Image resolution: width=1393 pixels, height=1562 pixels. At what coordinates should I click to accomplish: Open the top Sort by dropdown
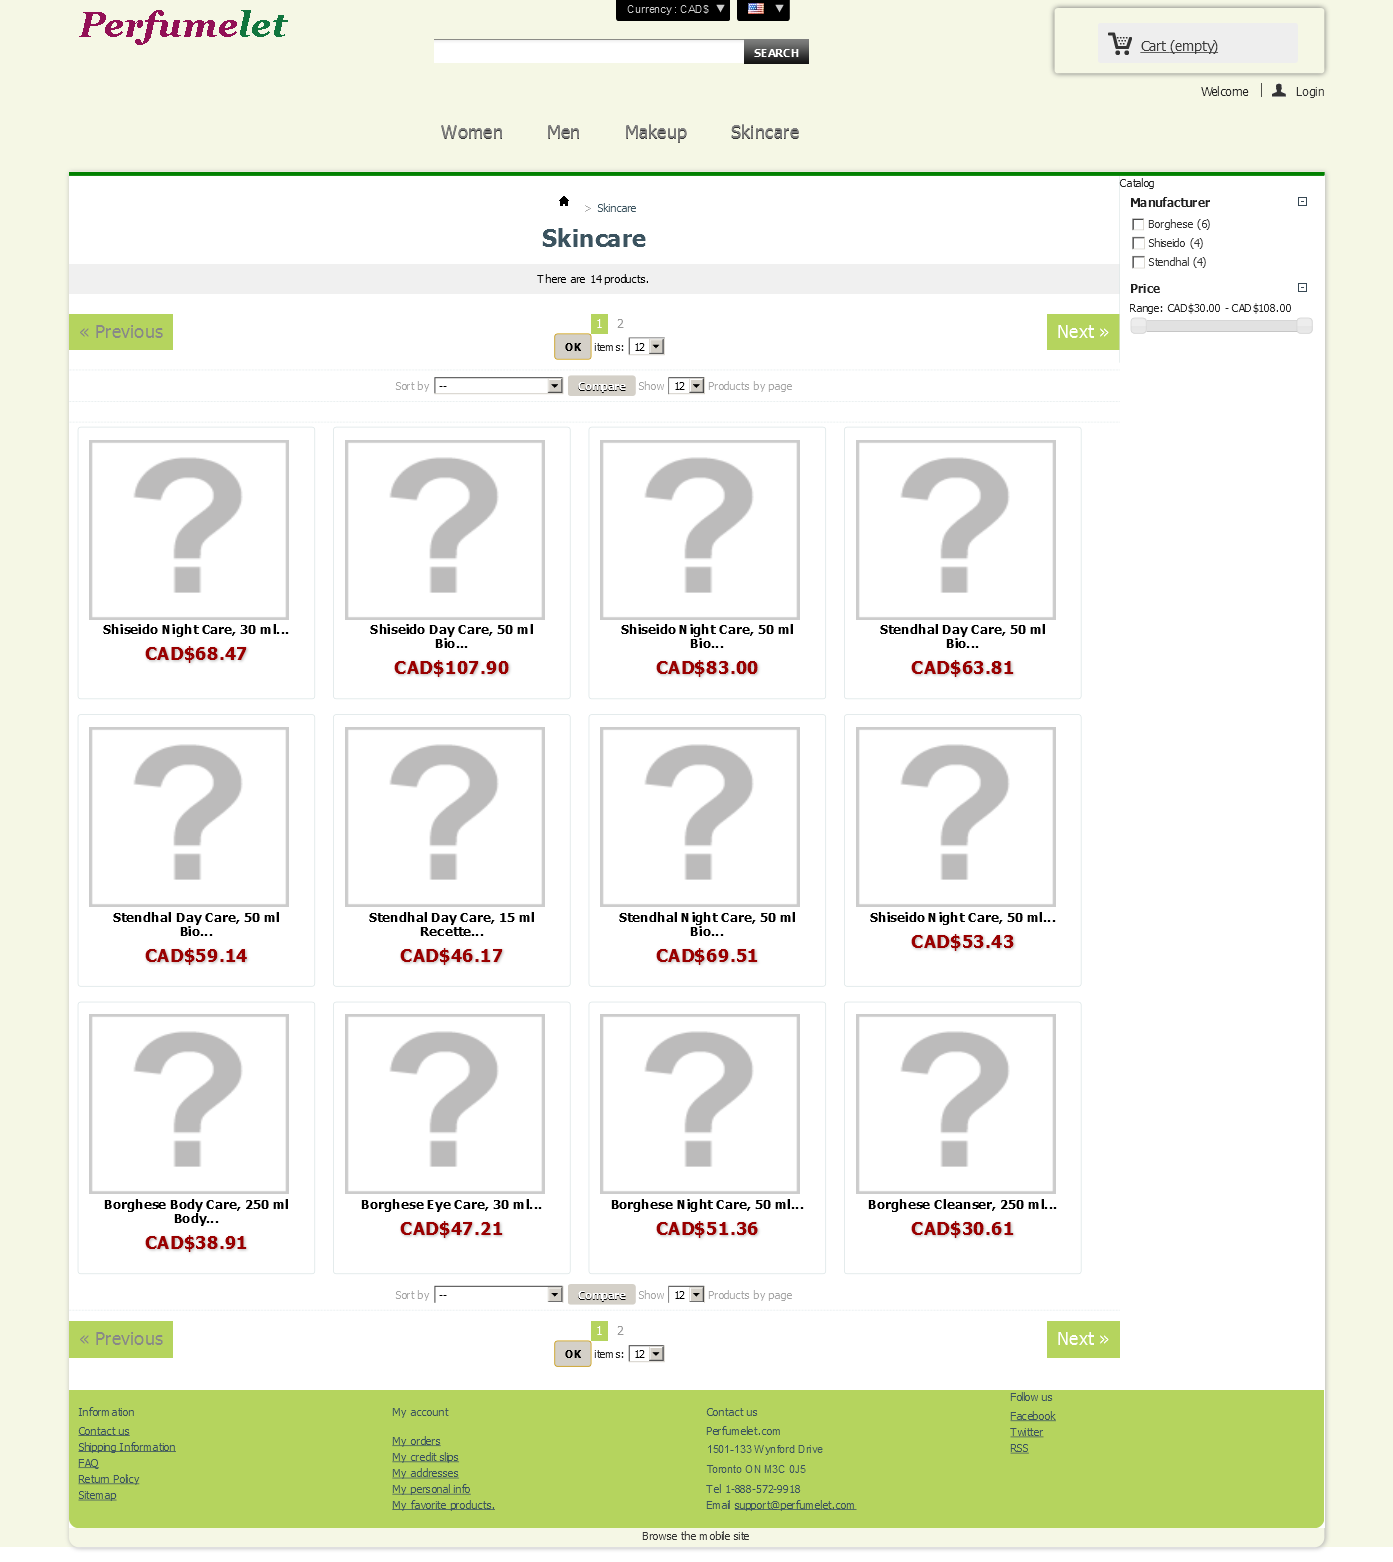point(499,386)
